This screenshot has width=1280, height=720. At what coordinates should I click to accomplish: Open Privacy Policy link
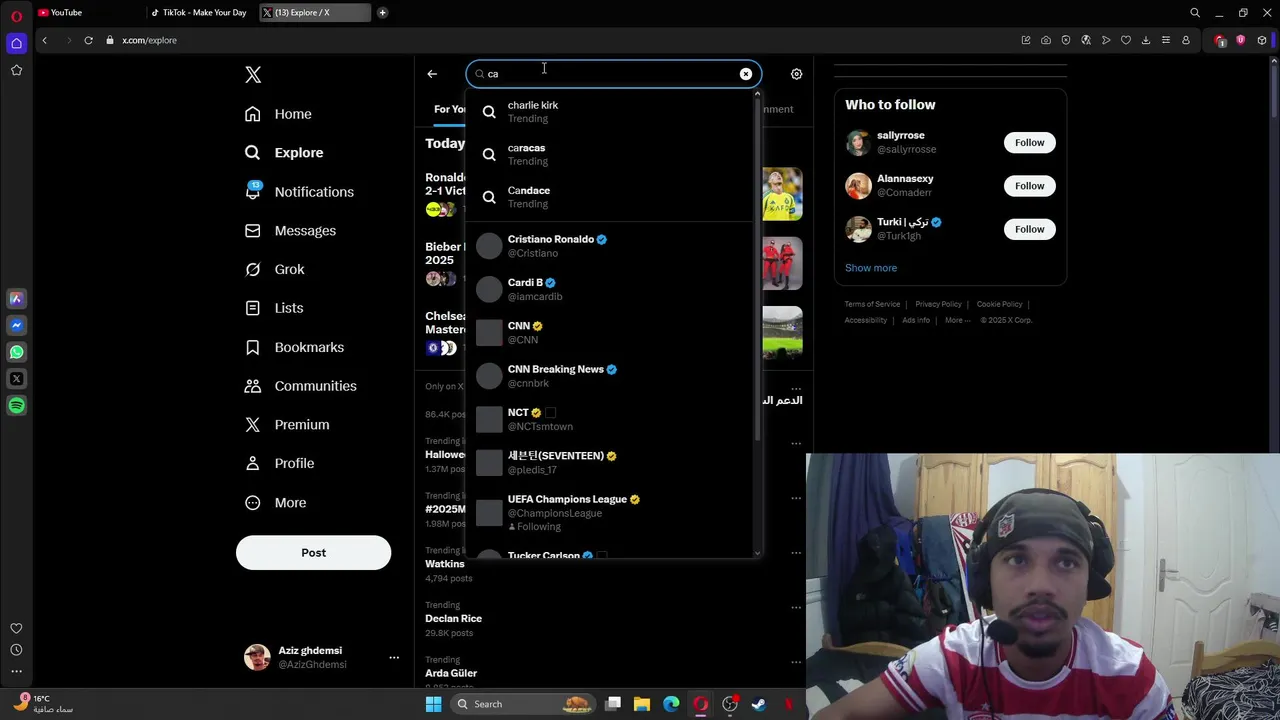(938, 304)
